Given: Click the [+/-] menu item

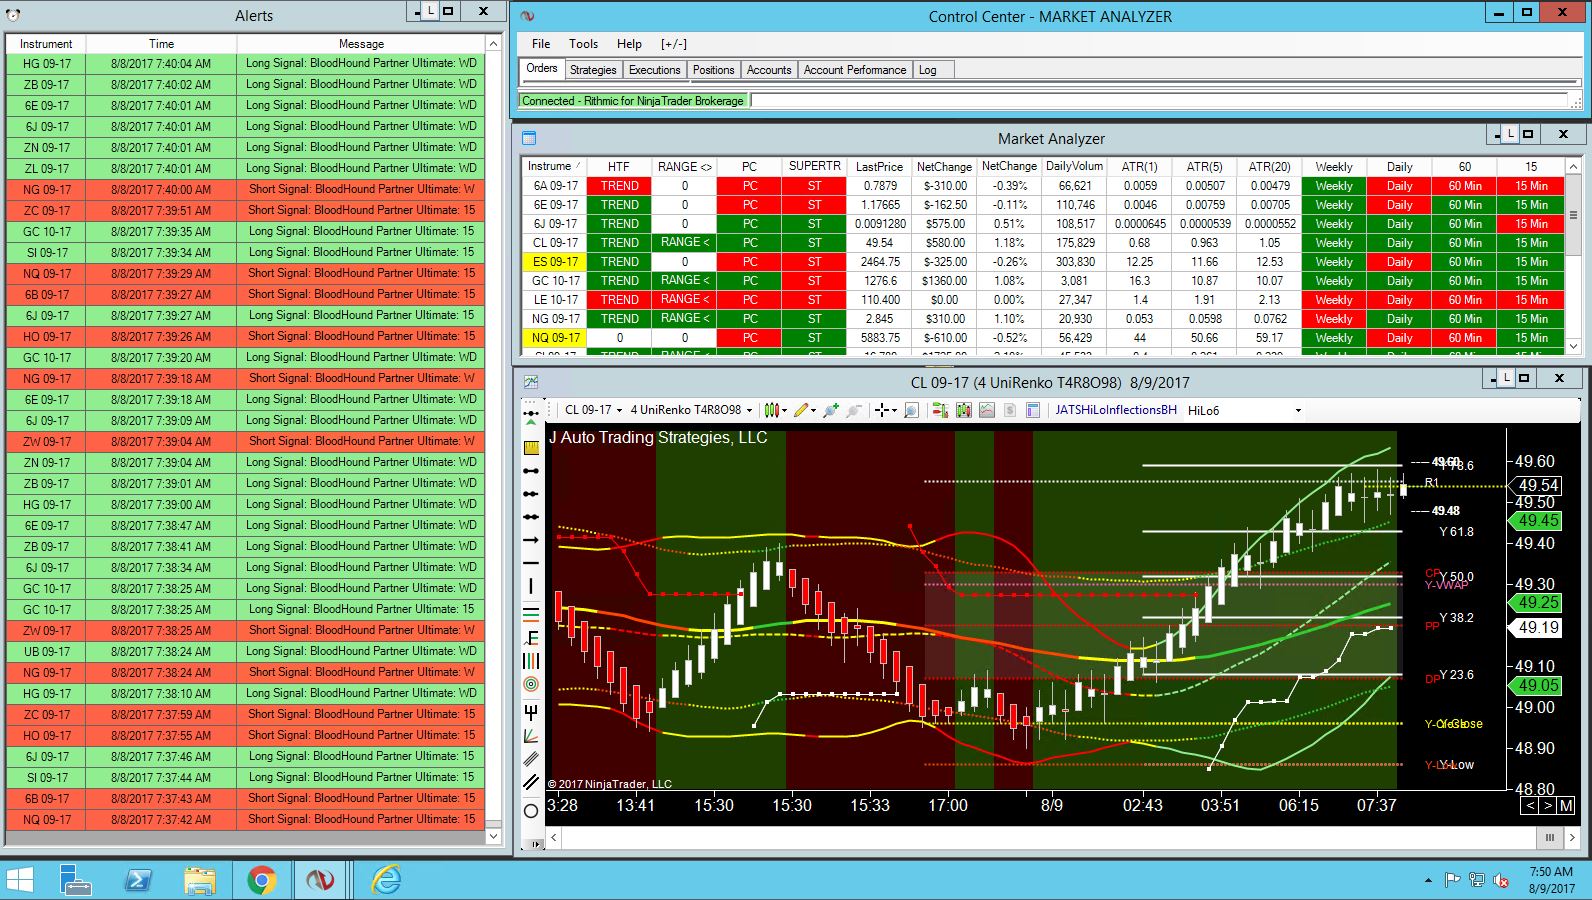Looking at the screenshot, I should (x=673, y=44).
